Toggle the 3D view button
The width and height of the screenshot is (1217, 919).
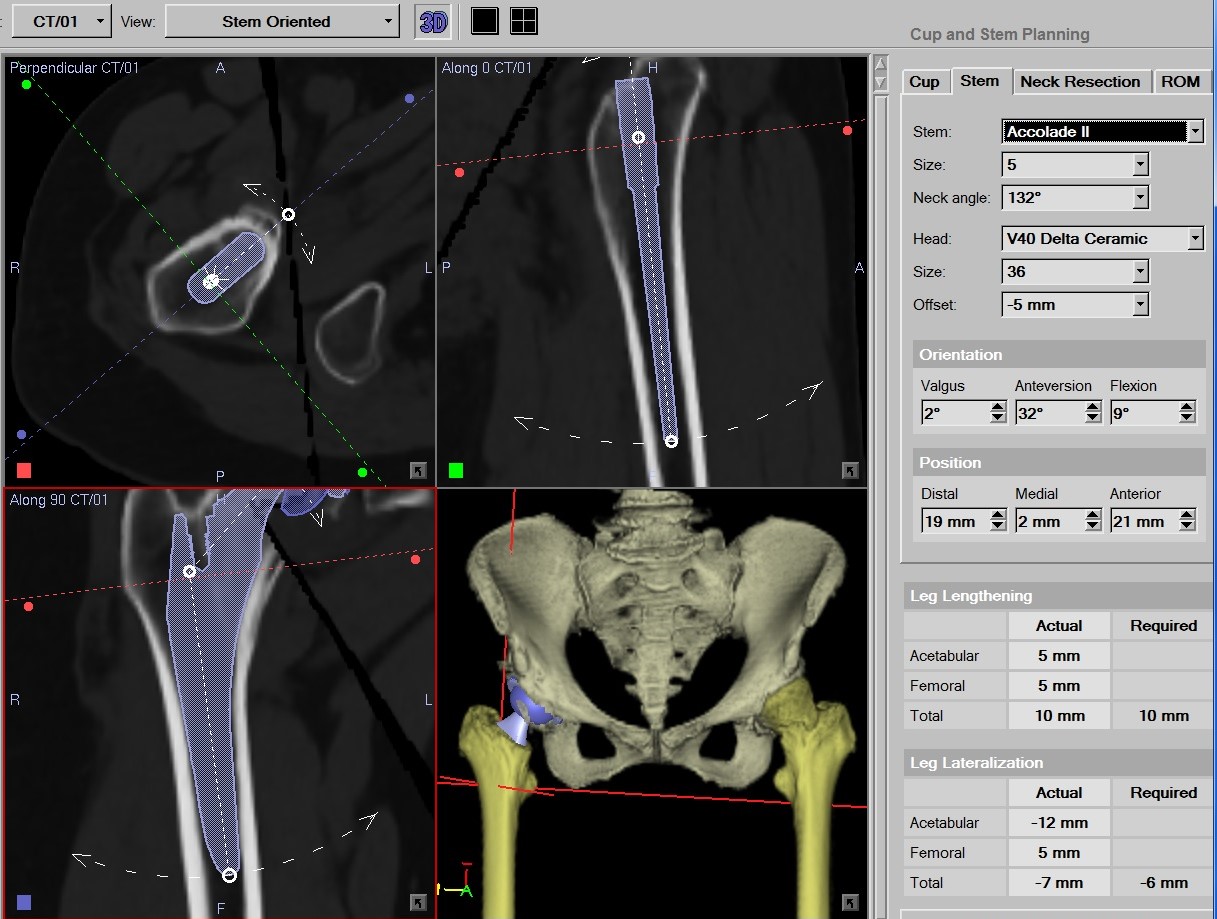433,21
